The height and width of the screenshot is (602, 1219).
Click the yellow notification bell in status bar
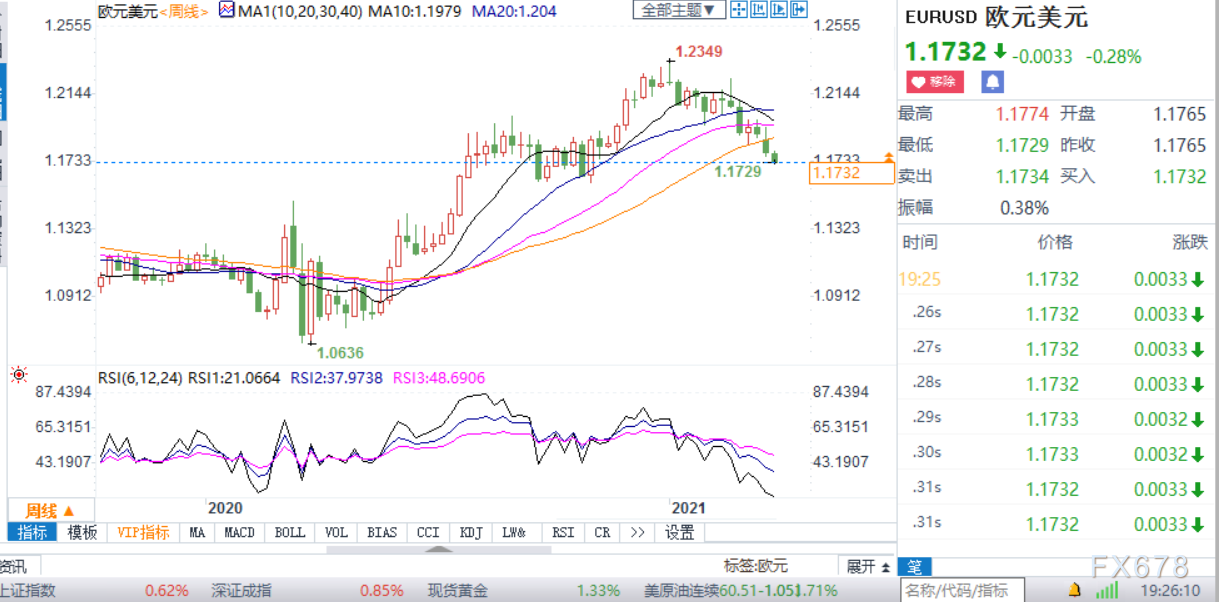[1077, 590]
